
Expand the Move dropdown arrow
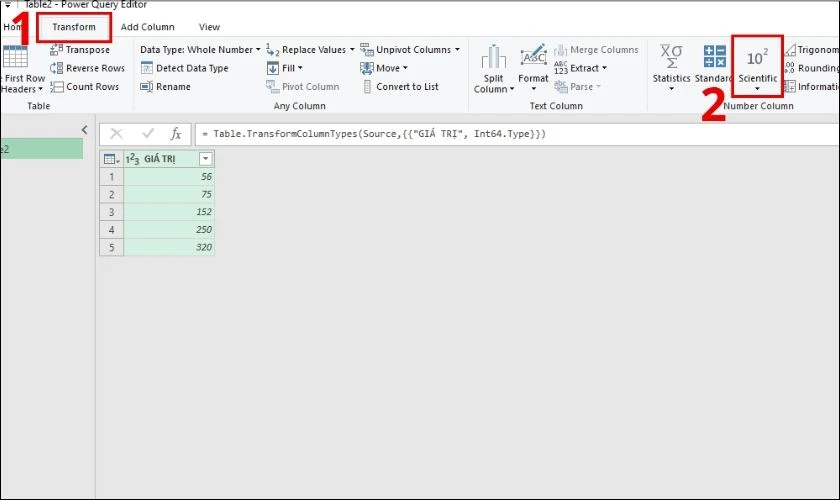click(x=405, y=68)
